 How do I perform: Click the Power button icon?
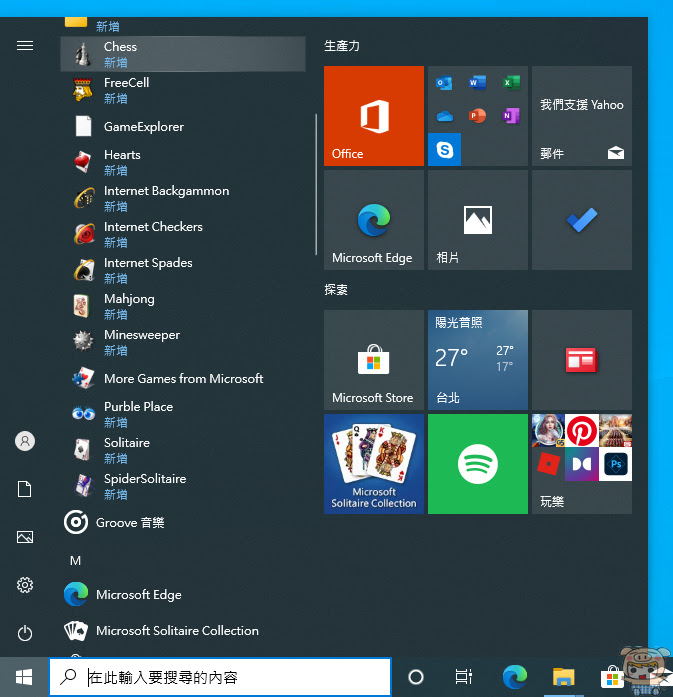click(25, 633)
